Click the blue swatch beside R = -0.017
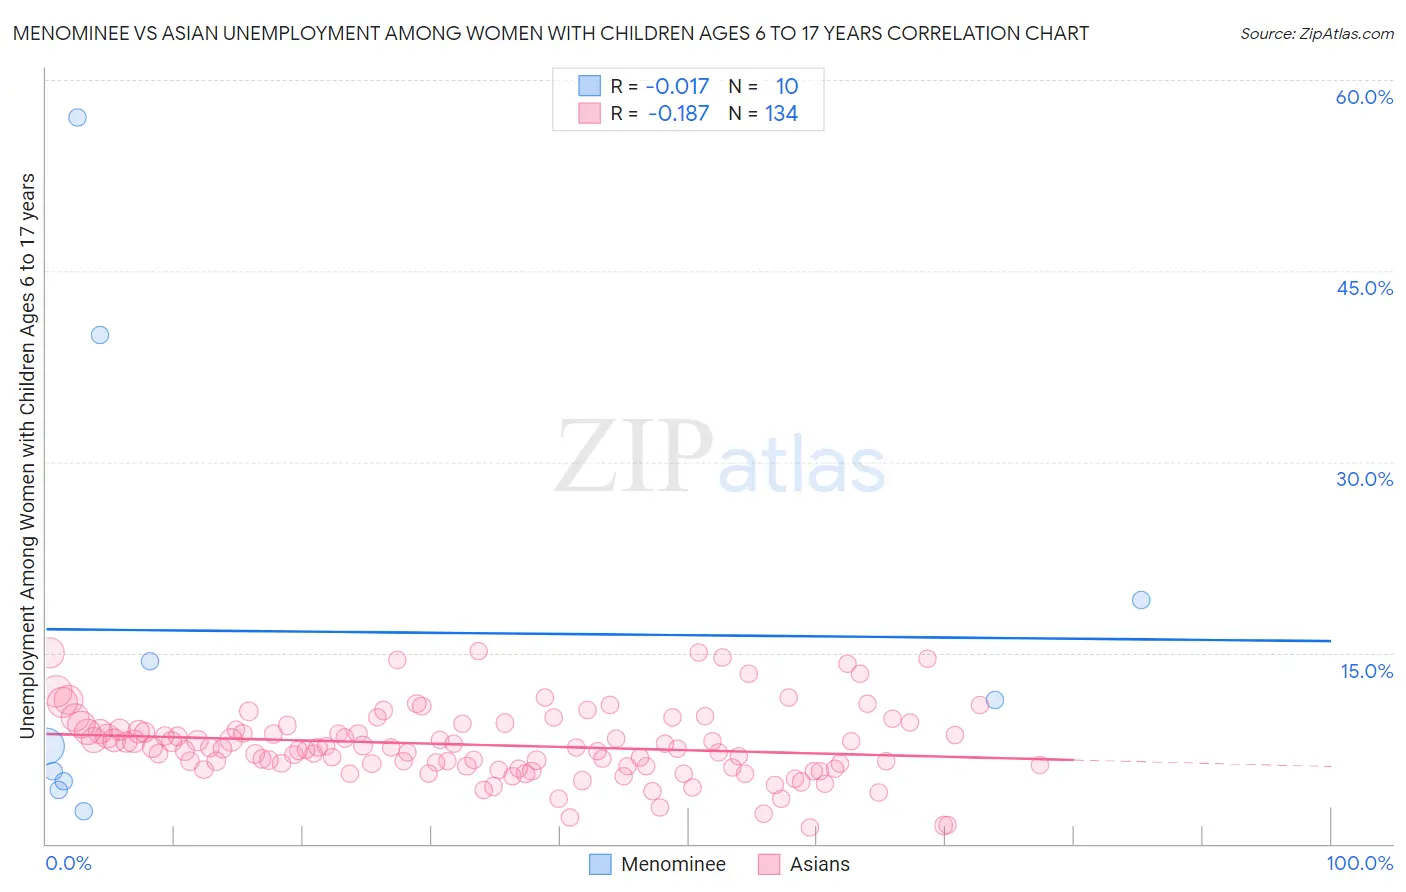The height and width of the screenshot is (892, 1406). pyautogui.click(x=590, y=86)
